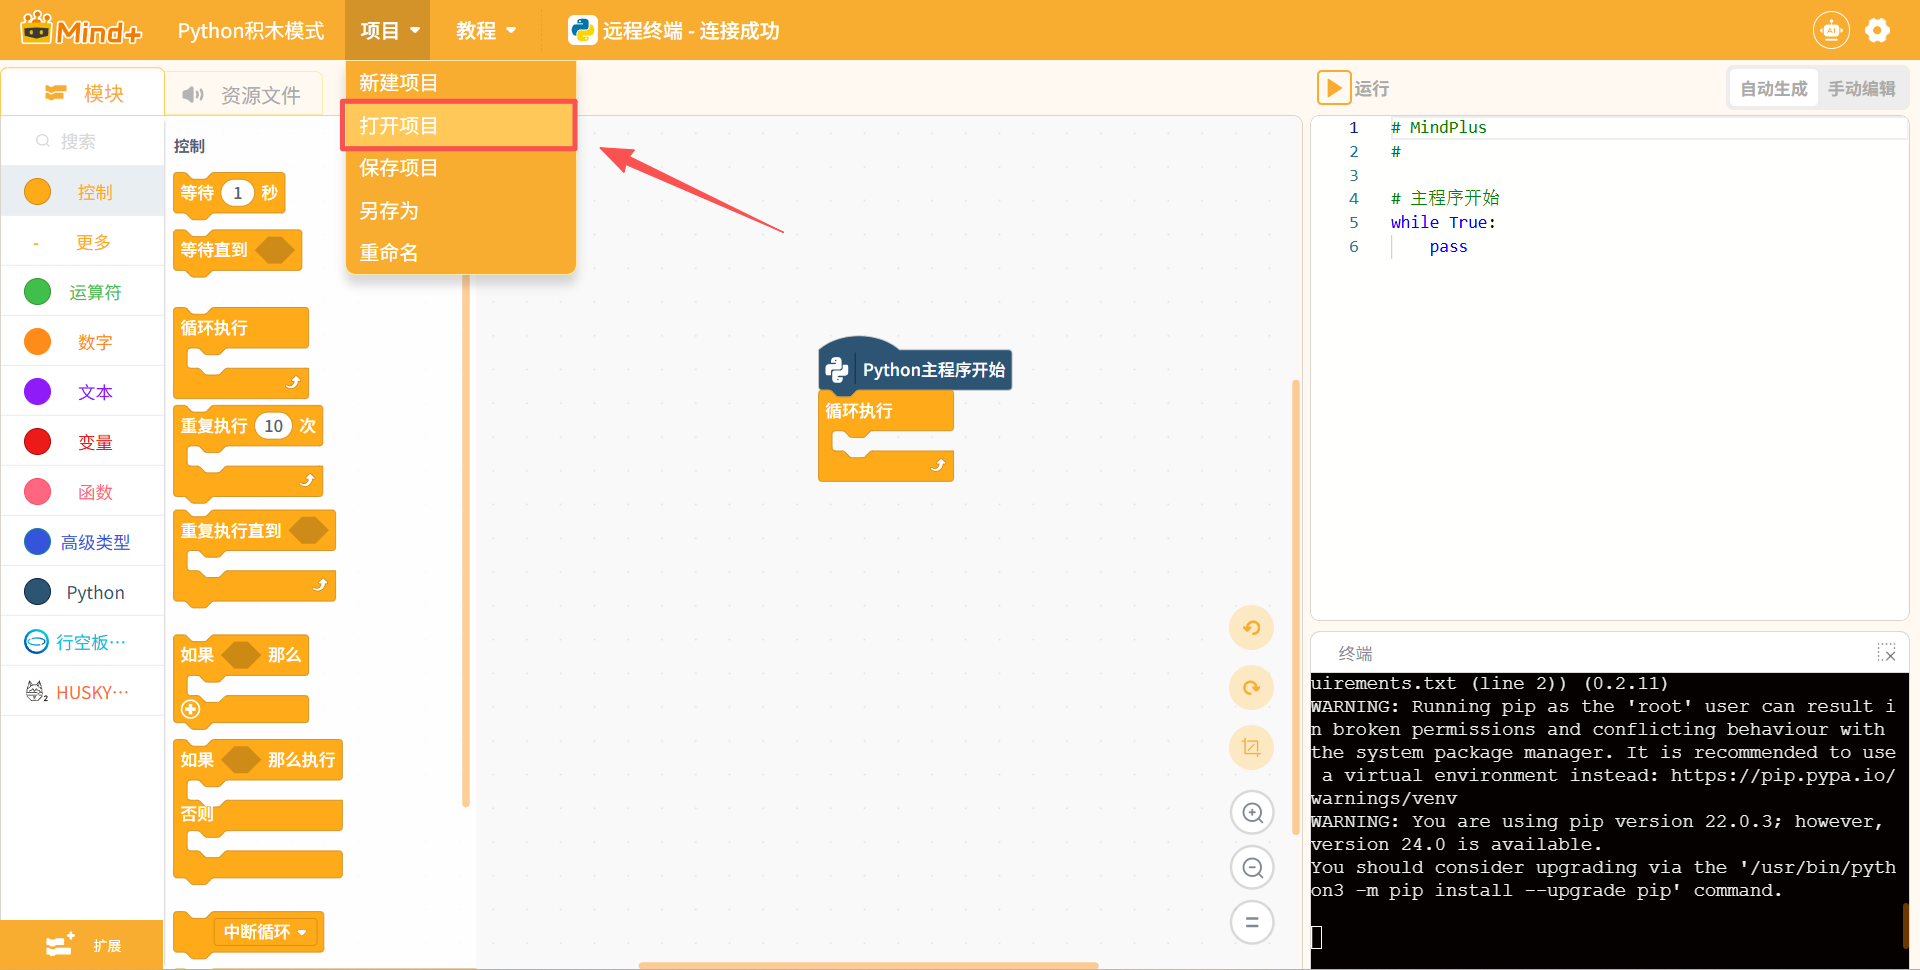1920x970 pixels.
Task: Expand the 教程 dropdown menu
Action: [x=486, y=31]
